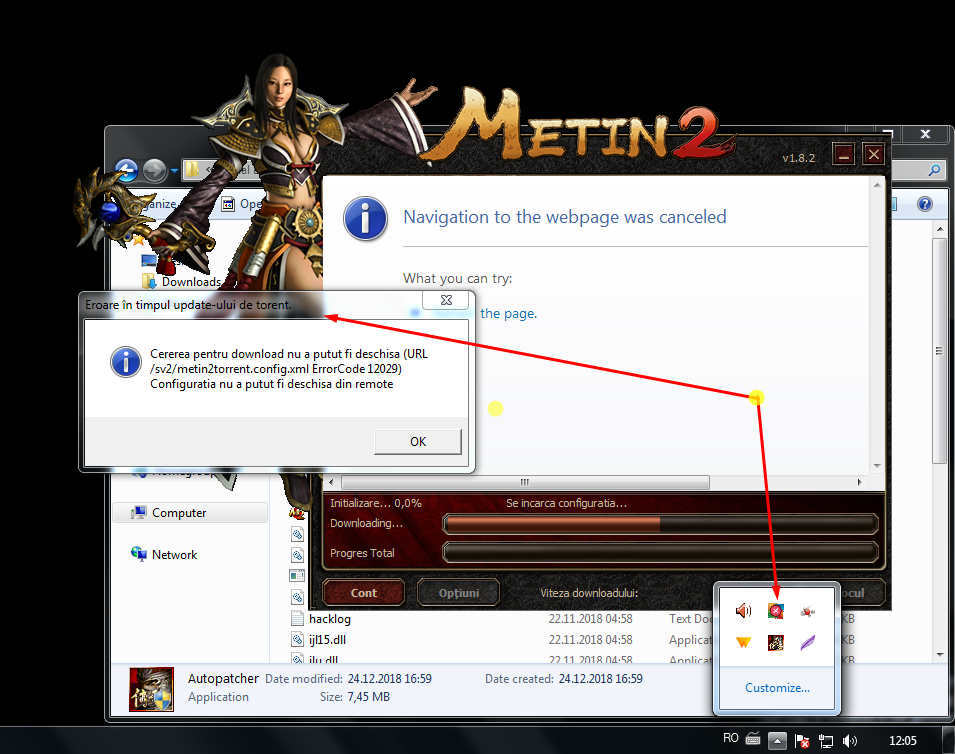Image resolution: width=955 pixels, height=754 pixels.
Task: Click the horizontal scrollbar in patcher browser
Action: (525, 482)
